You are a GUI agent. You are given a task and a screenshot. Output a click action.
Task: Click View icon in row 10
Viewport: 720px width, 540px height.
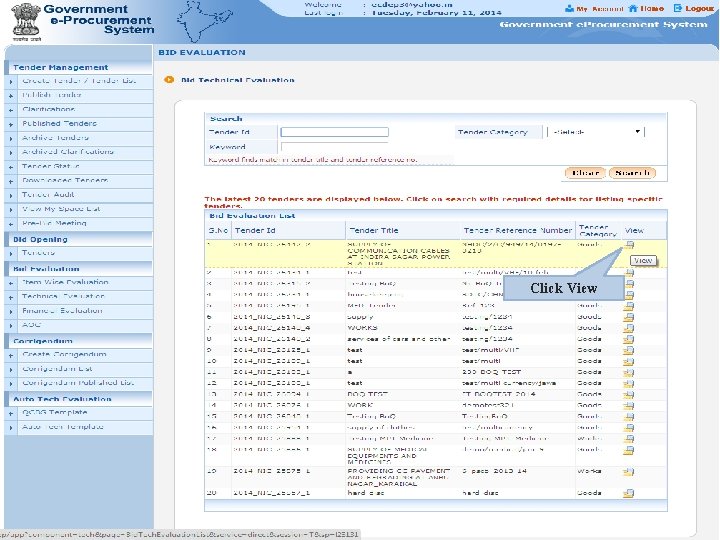click(x=629, y=361)
